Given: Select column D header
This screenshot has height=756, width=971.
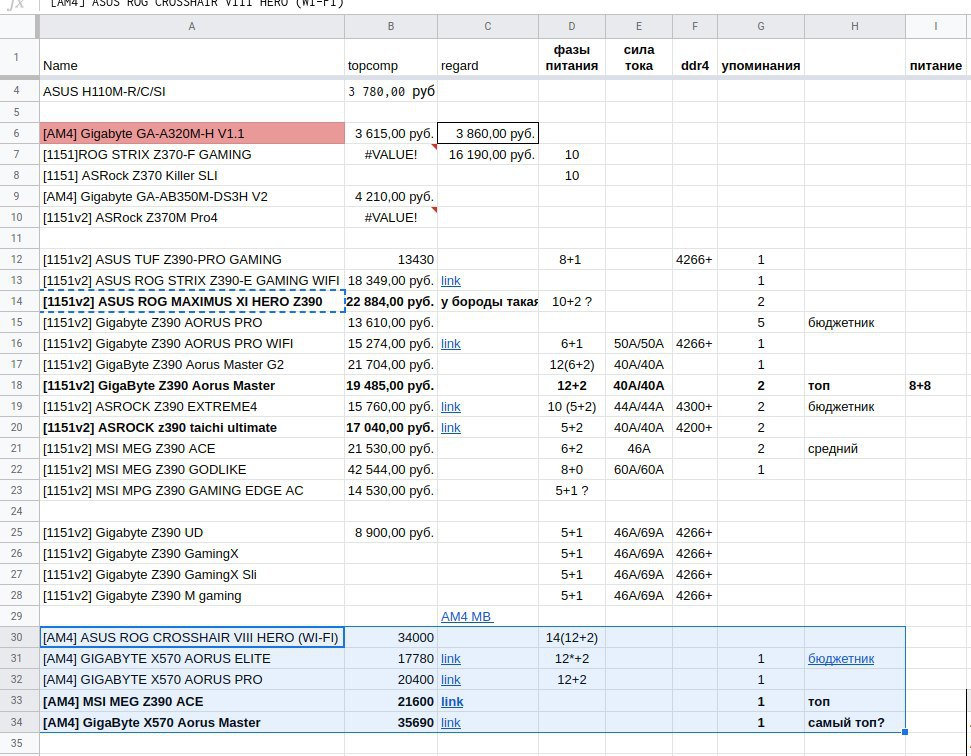Looking at the screenshot, I should click(572, 27).
